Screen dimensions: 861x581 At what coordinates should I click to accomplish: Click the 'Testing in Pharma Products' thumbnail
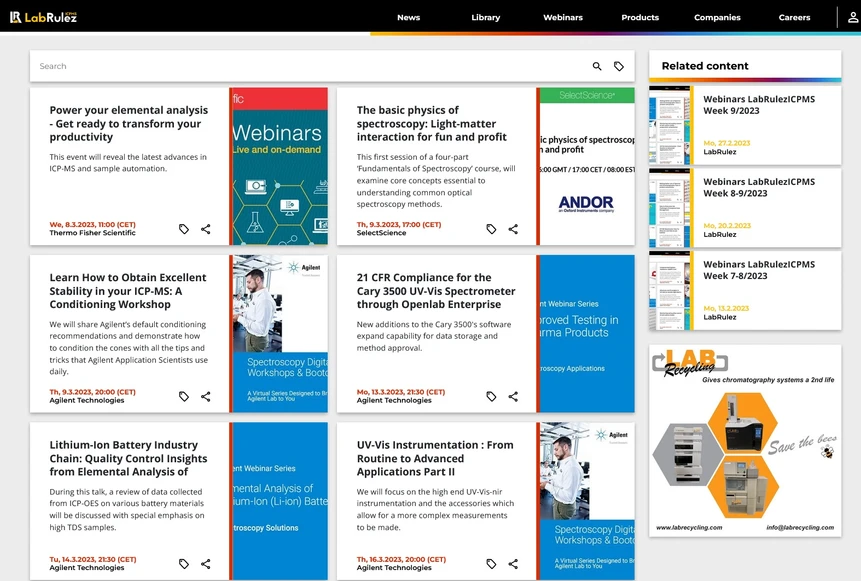click(585, 334)
